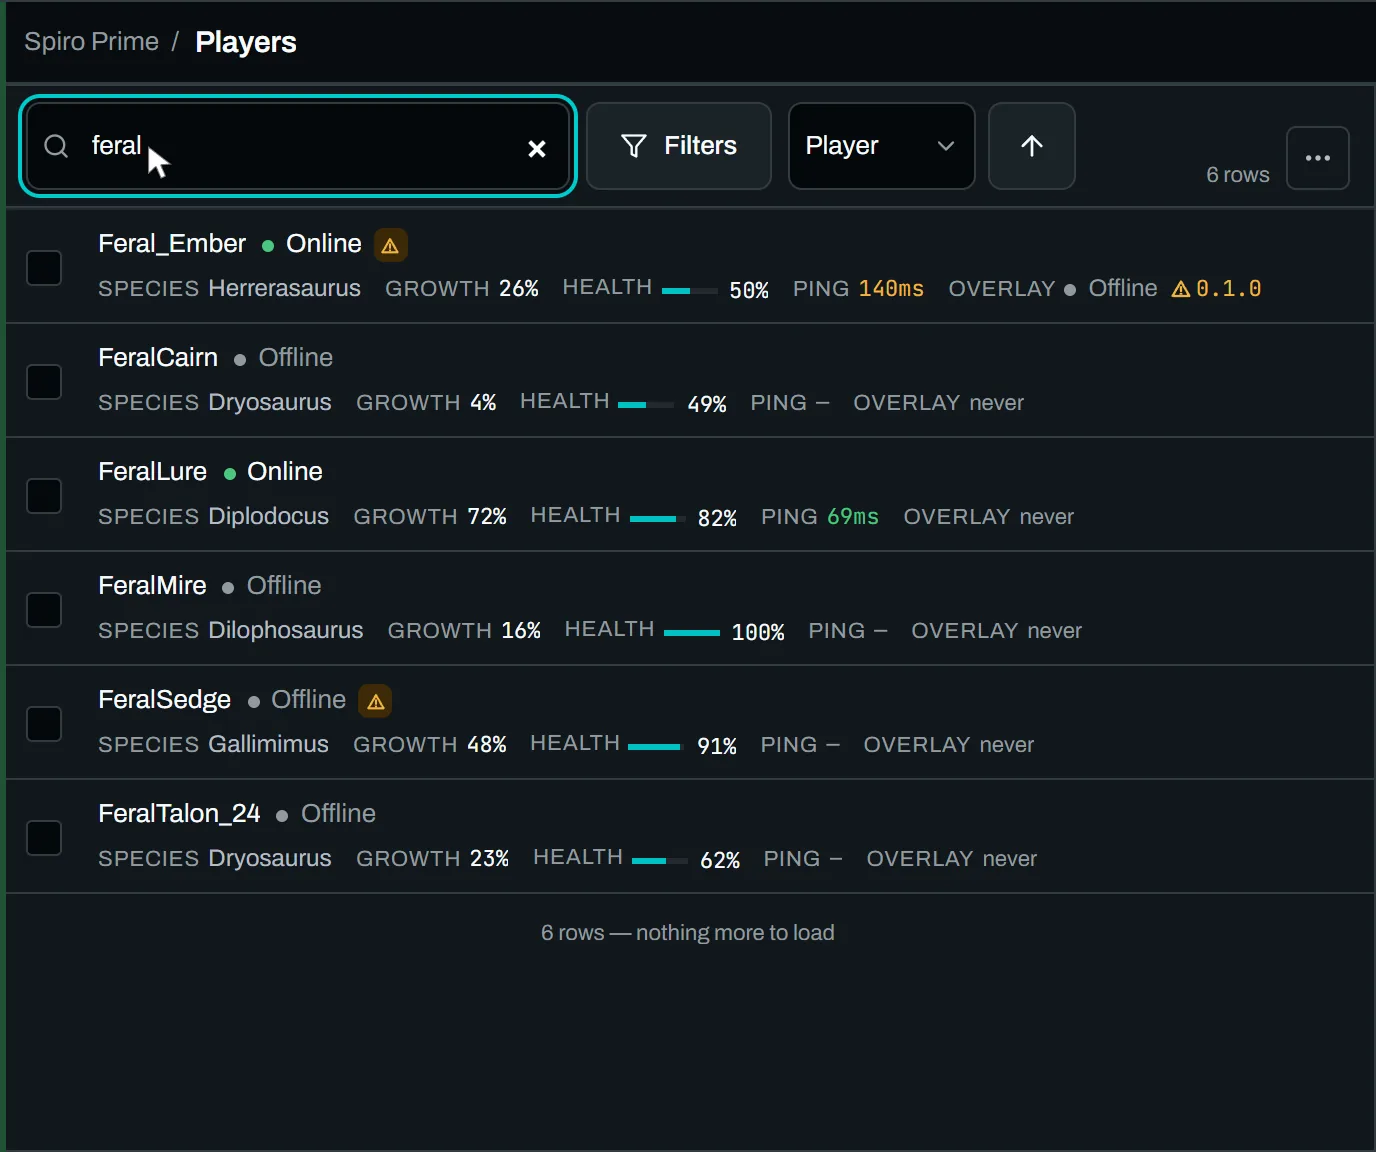
Task: Click the Diplodocus species value
Action: (269, 517)
